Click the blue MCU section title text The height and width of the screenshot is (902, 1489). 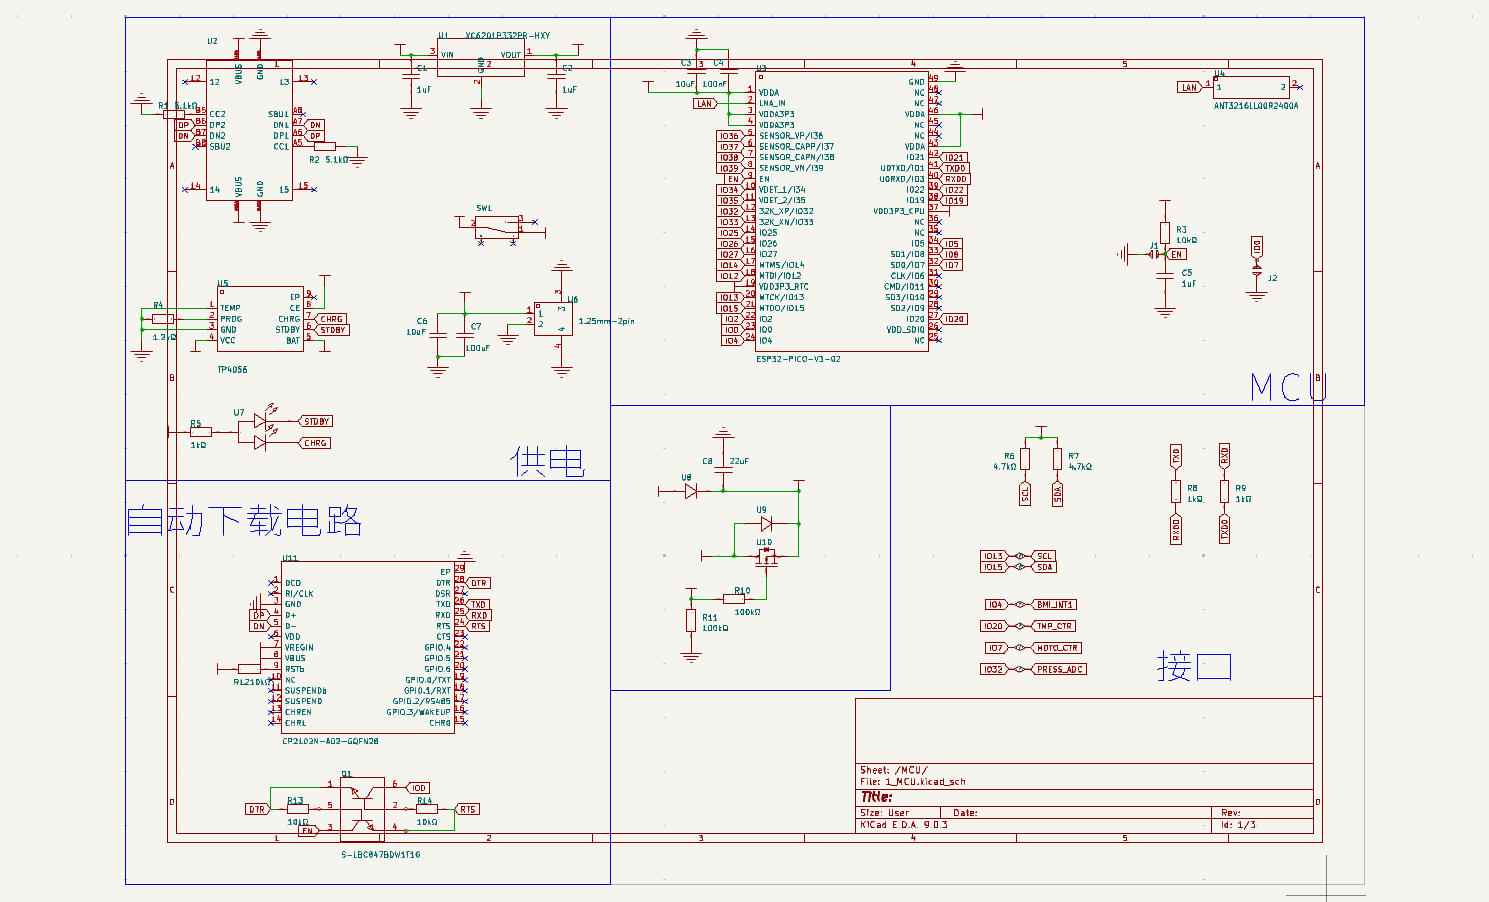[x=1288, y=387]
